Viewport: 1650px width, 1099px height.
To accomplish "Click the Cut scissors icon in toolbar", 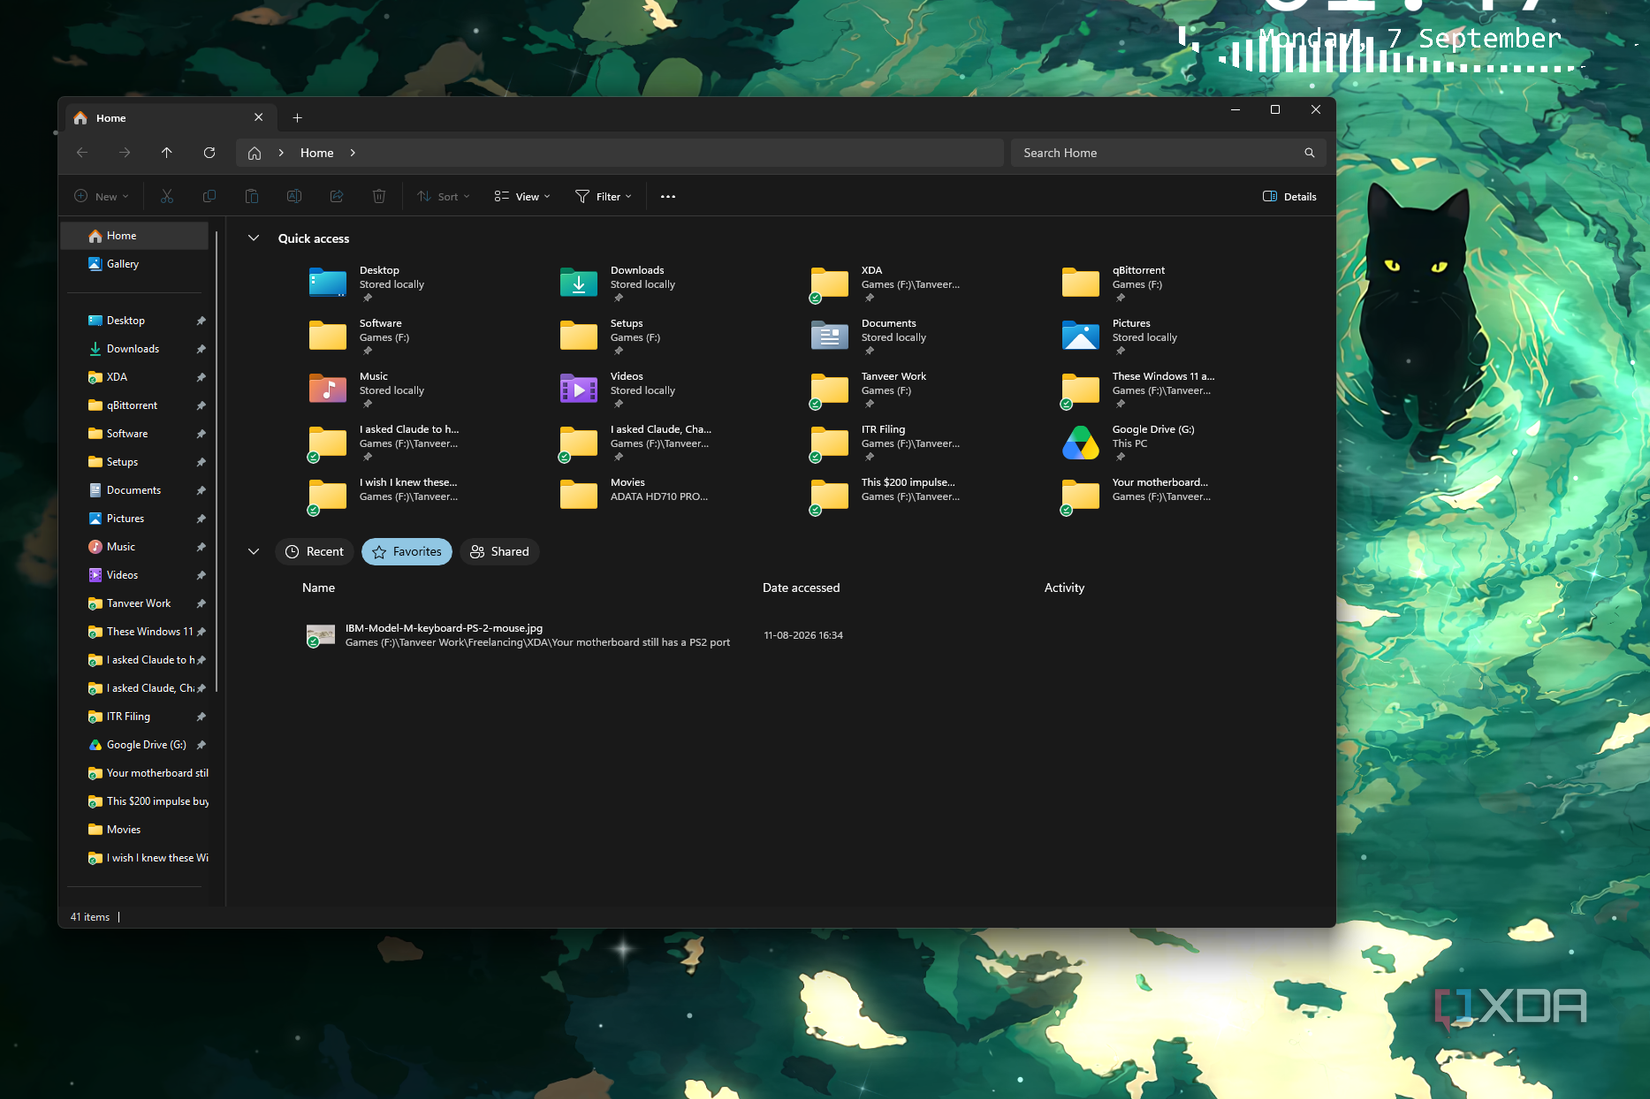I will tap(167, 196).
